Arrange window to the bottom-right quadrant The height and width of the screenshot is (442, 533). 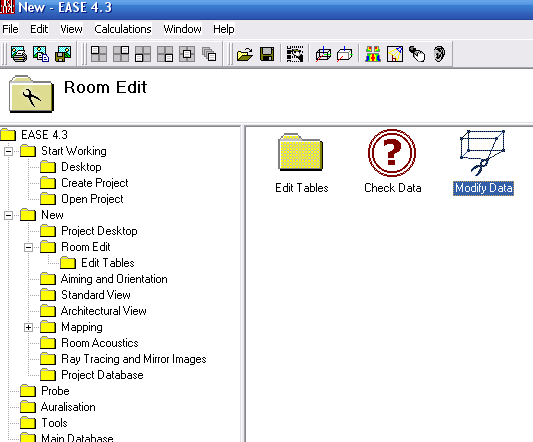(165, 54)
